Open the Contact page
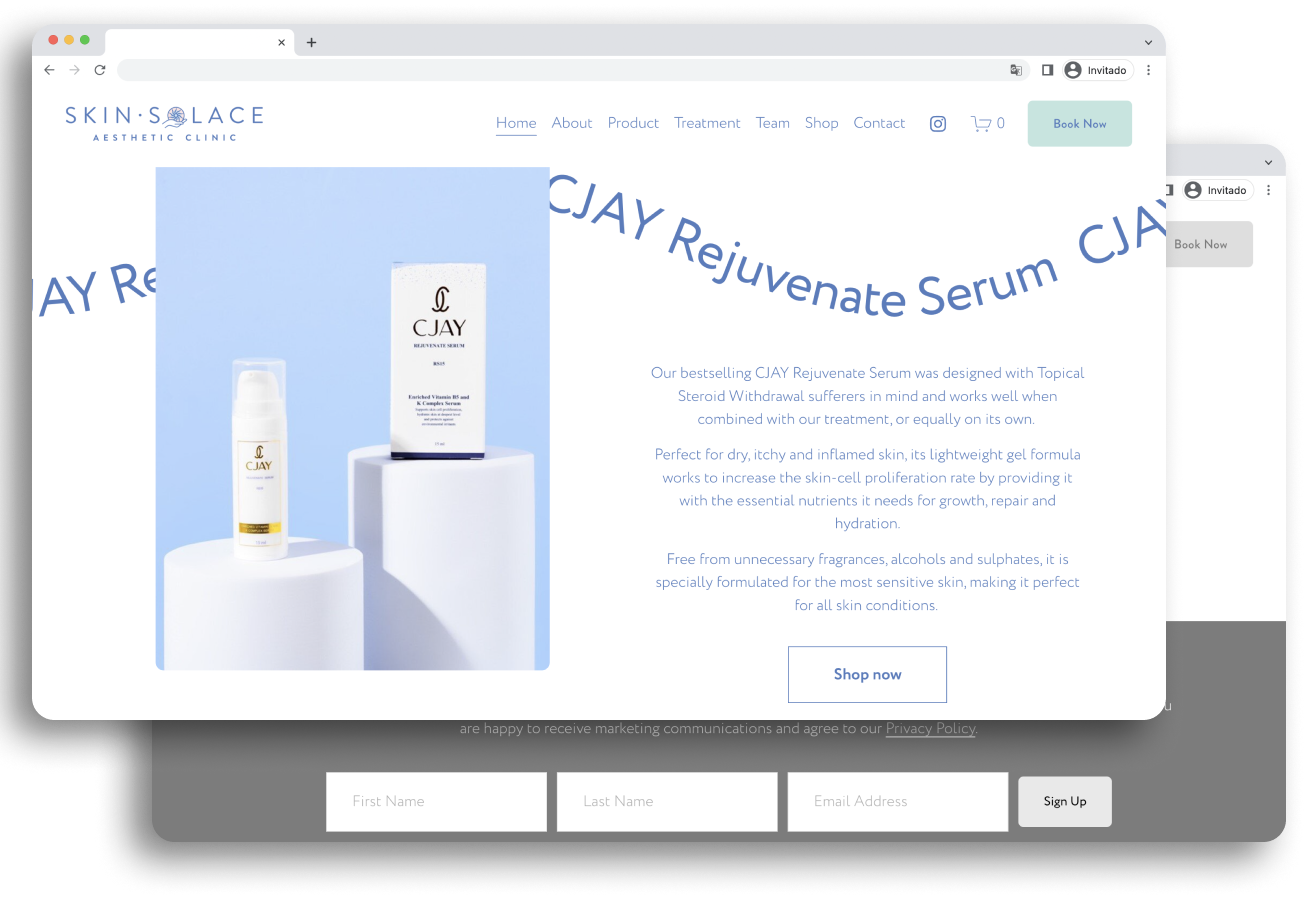 click(879, 123)
